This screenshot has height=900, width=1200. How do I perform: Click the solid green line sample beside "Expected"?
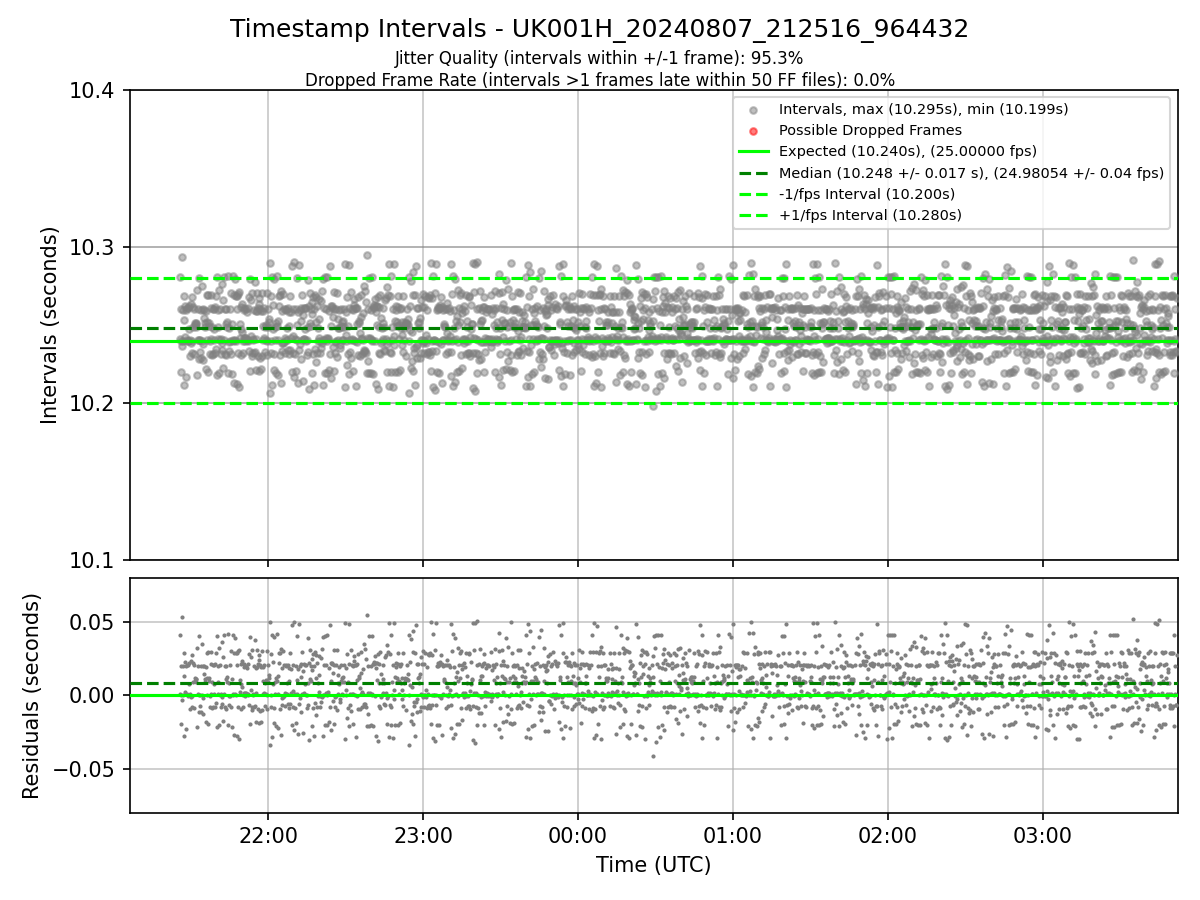754,152
